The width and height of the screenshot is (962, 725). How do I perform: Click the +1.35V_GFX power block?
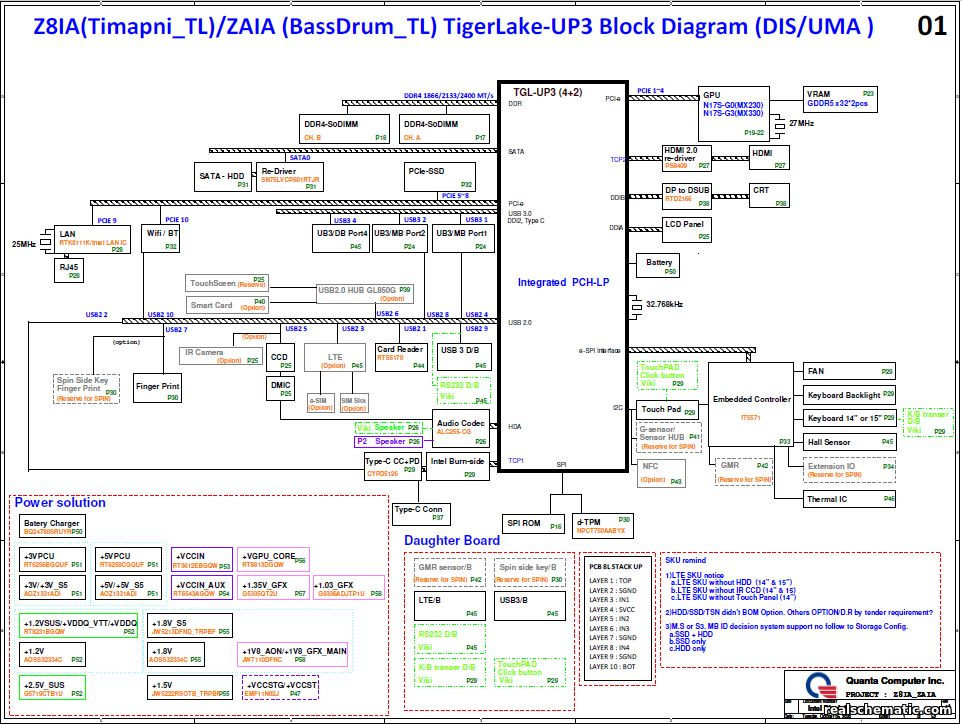pos(273,588)
